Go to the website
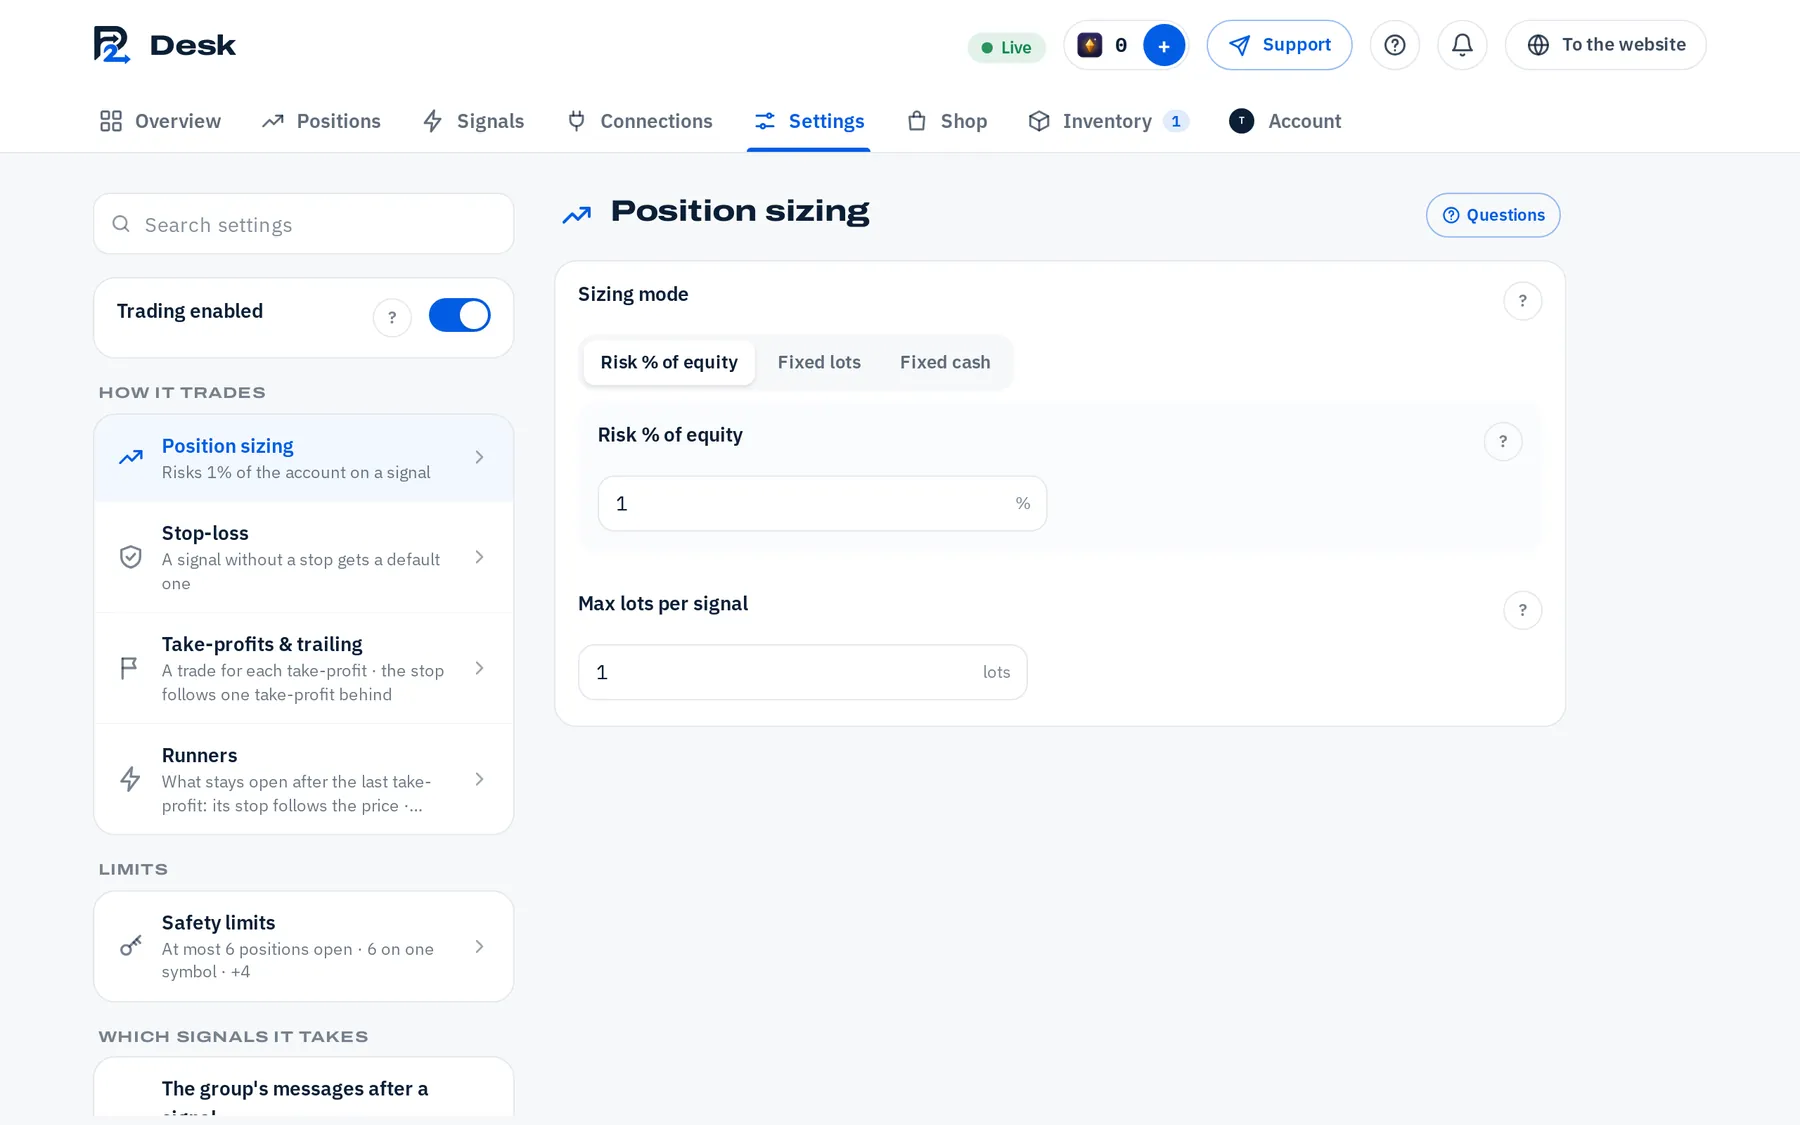This screenshot has width=1800, height=1125. [1605, 45]
